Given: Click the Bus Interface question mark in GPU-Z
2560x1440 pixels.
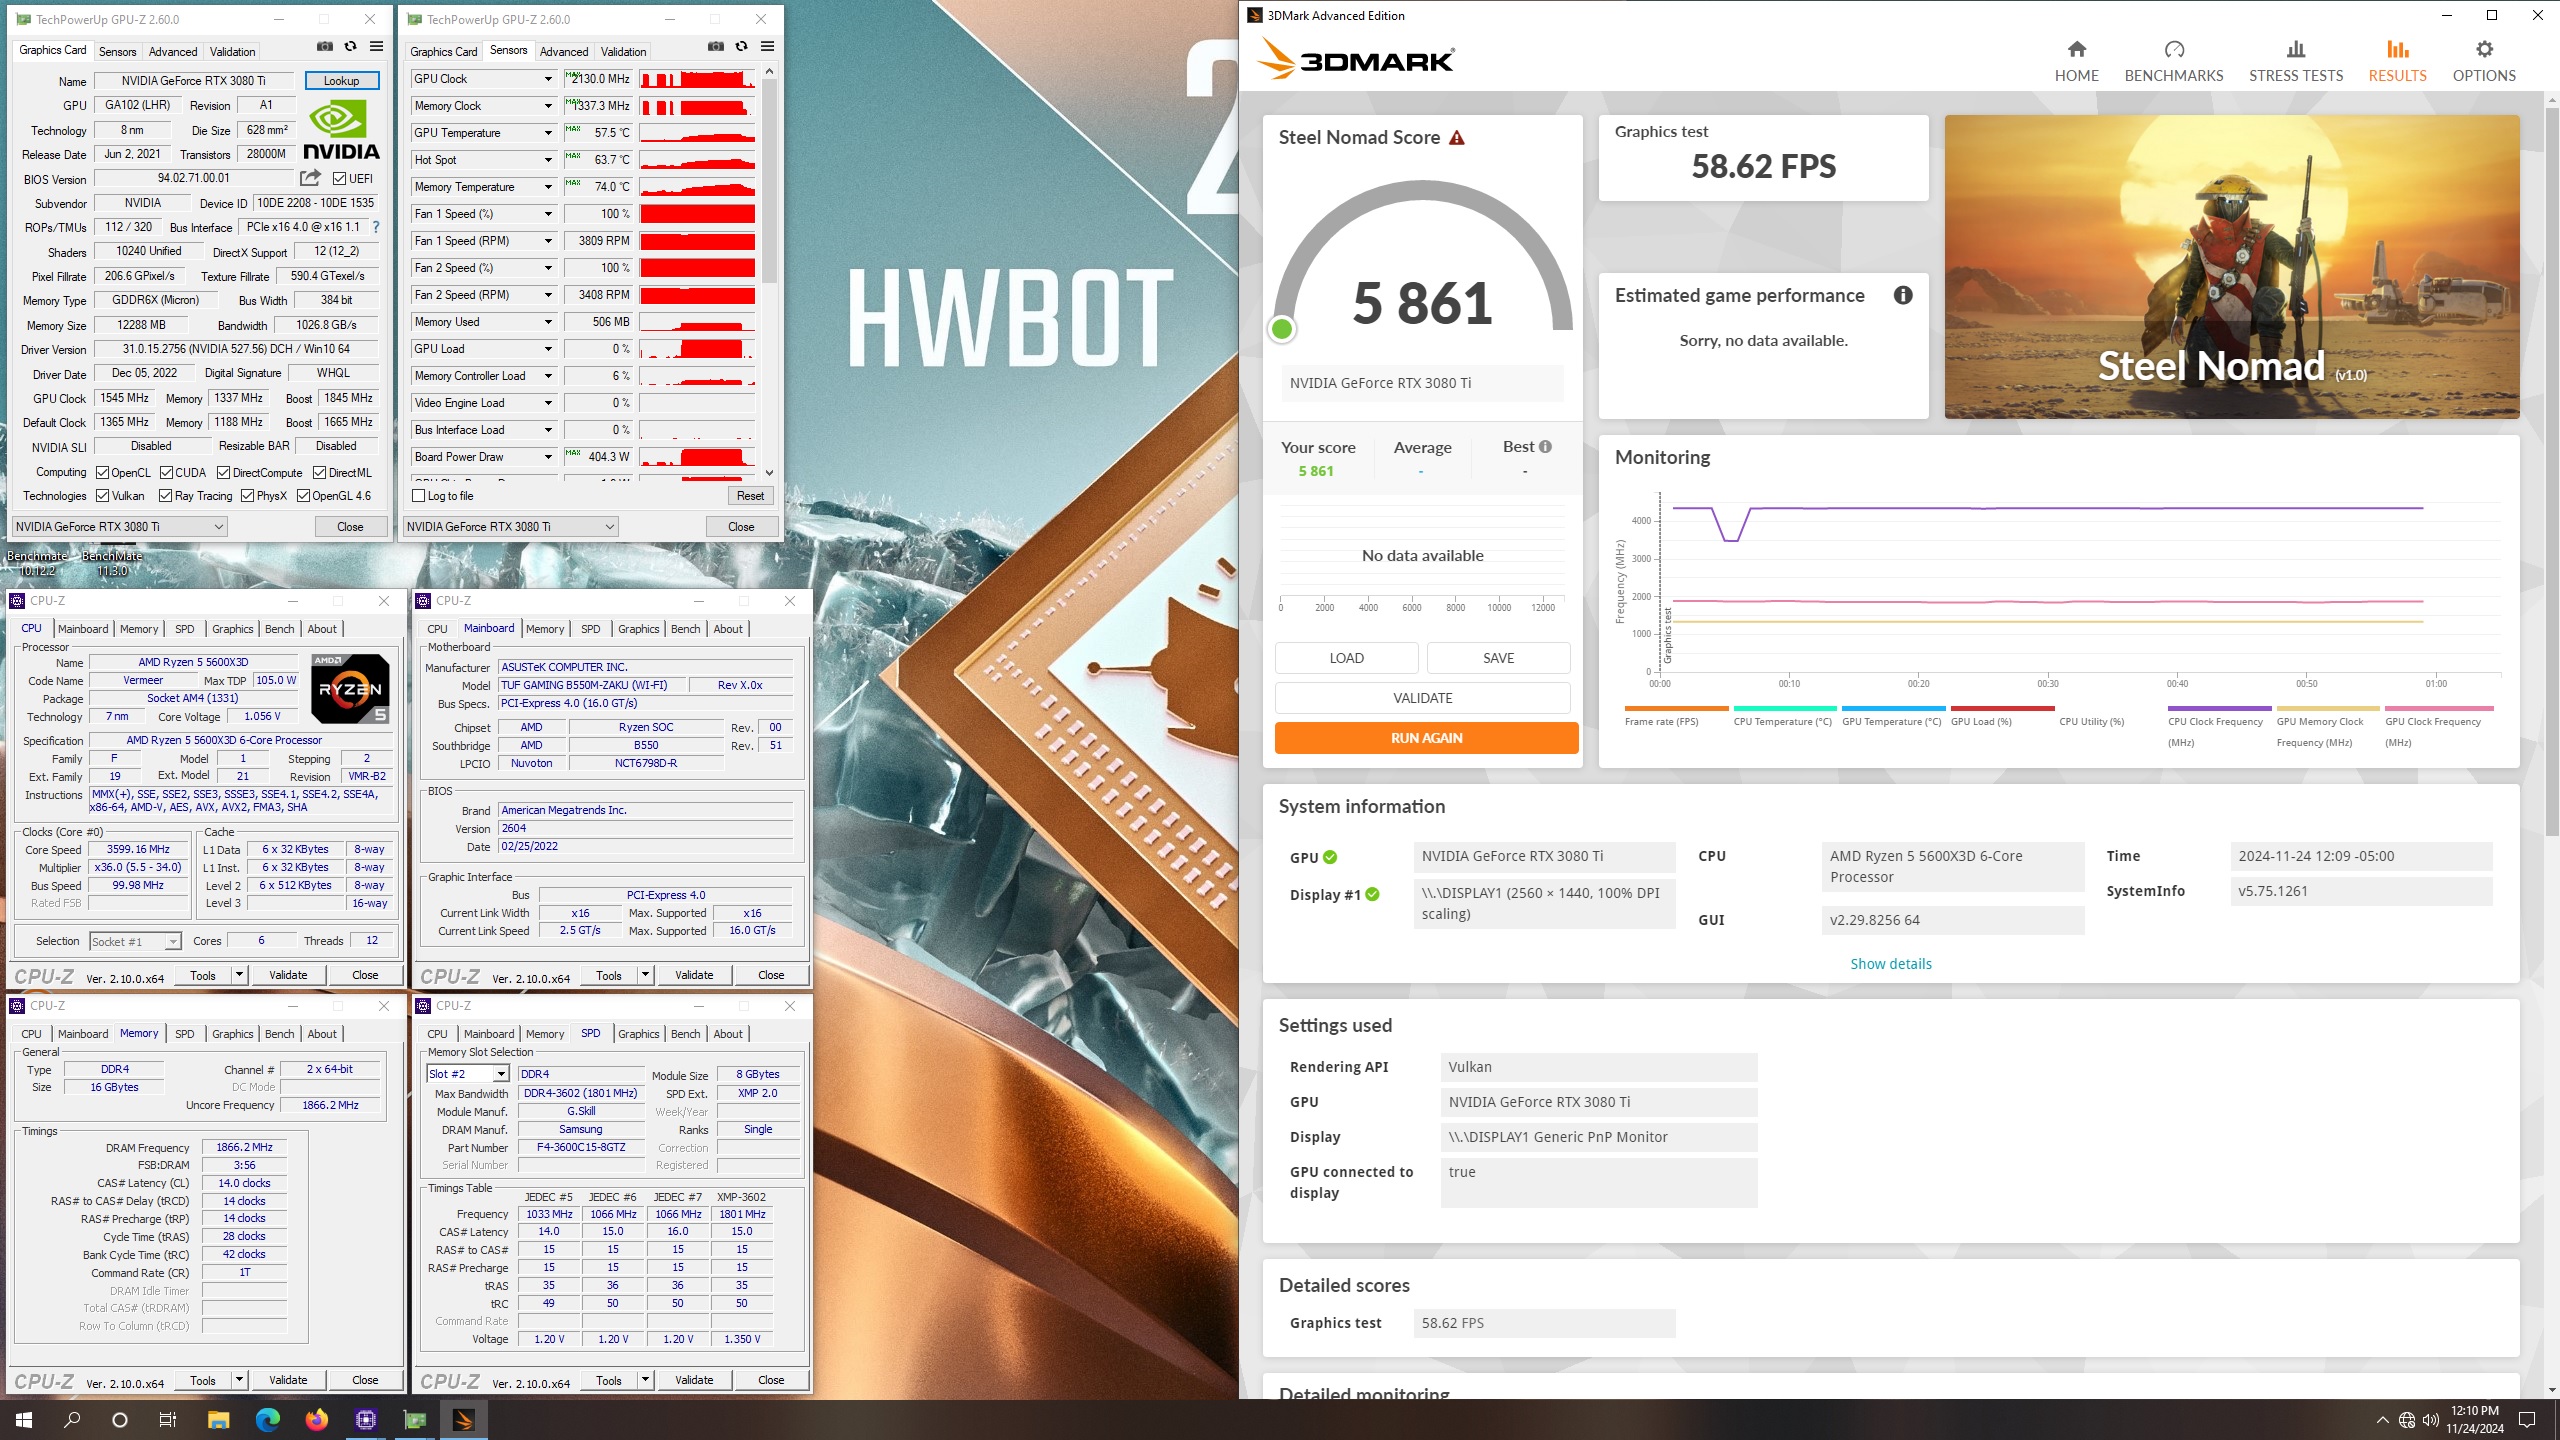Looking at the screenshot, I should coord(376,227).
